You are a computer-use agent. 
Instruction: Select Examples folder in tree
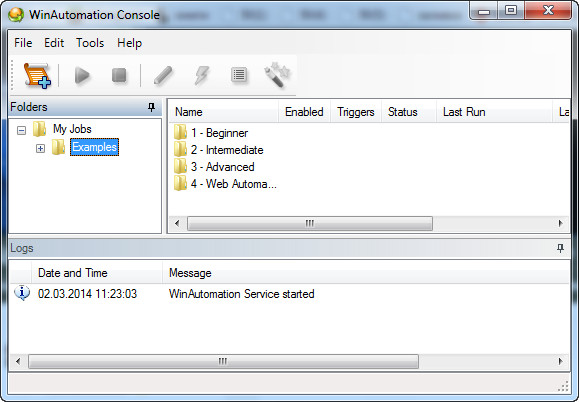click(95, 147)
